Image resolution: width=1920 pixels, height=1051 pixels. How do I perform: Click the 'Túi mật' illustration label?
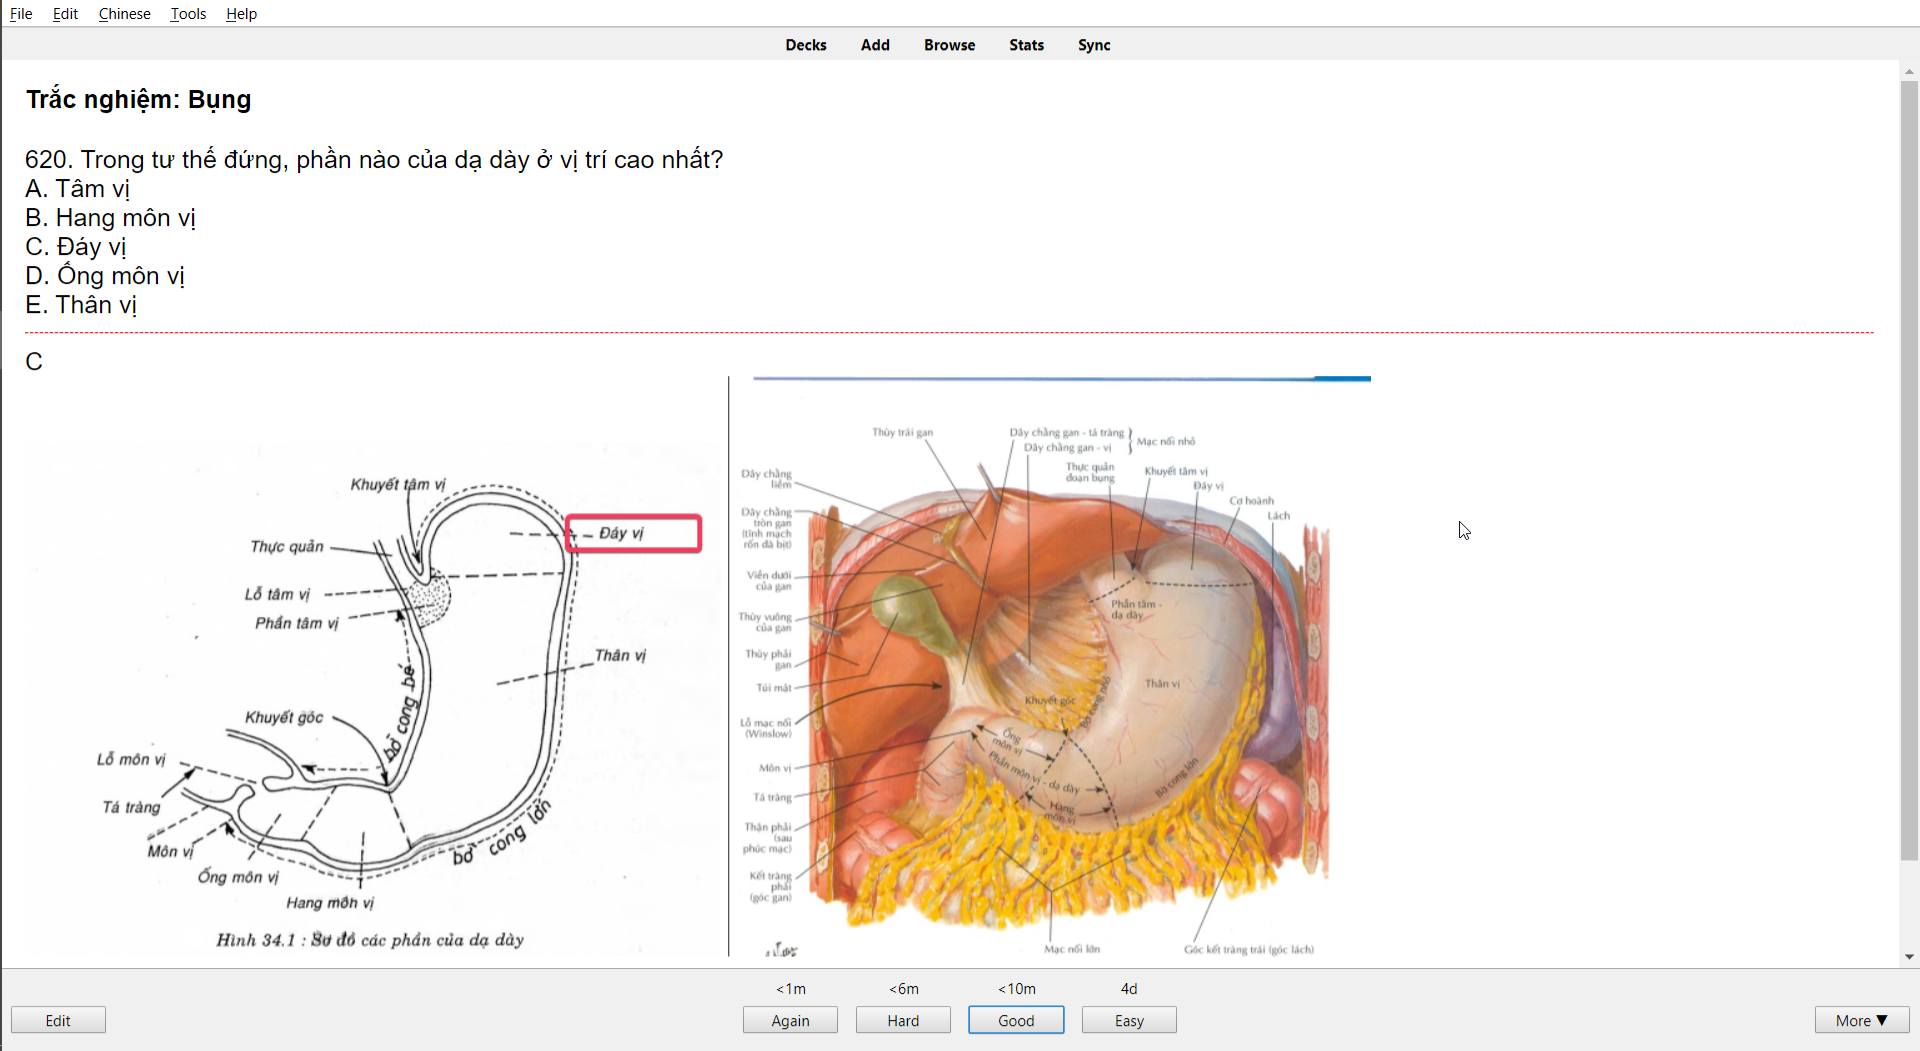[x=774, y=689]
